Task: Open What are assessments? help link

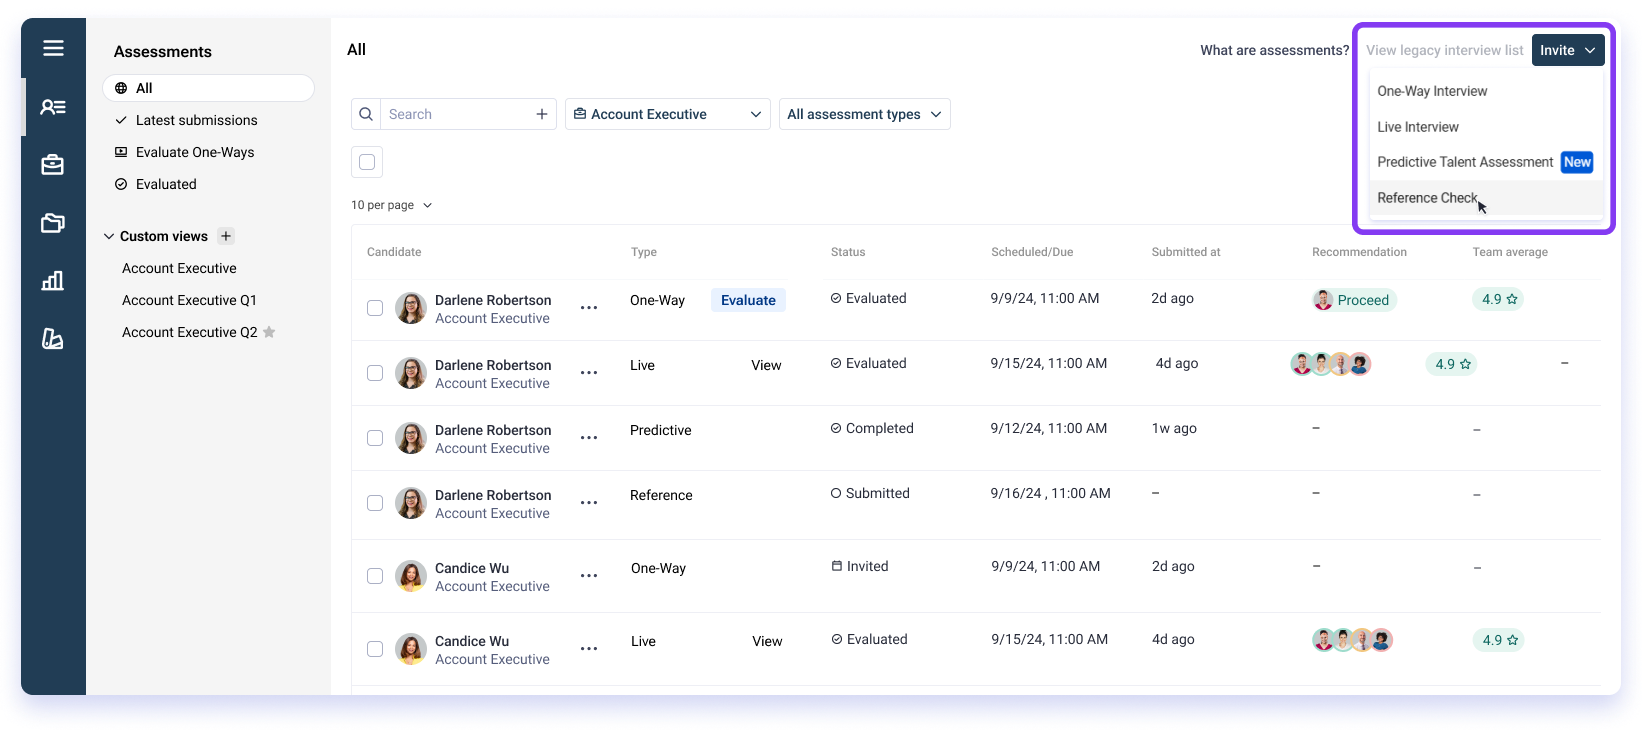Action: pyautogui.click(x=1275, y=50)
